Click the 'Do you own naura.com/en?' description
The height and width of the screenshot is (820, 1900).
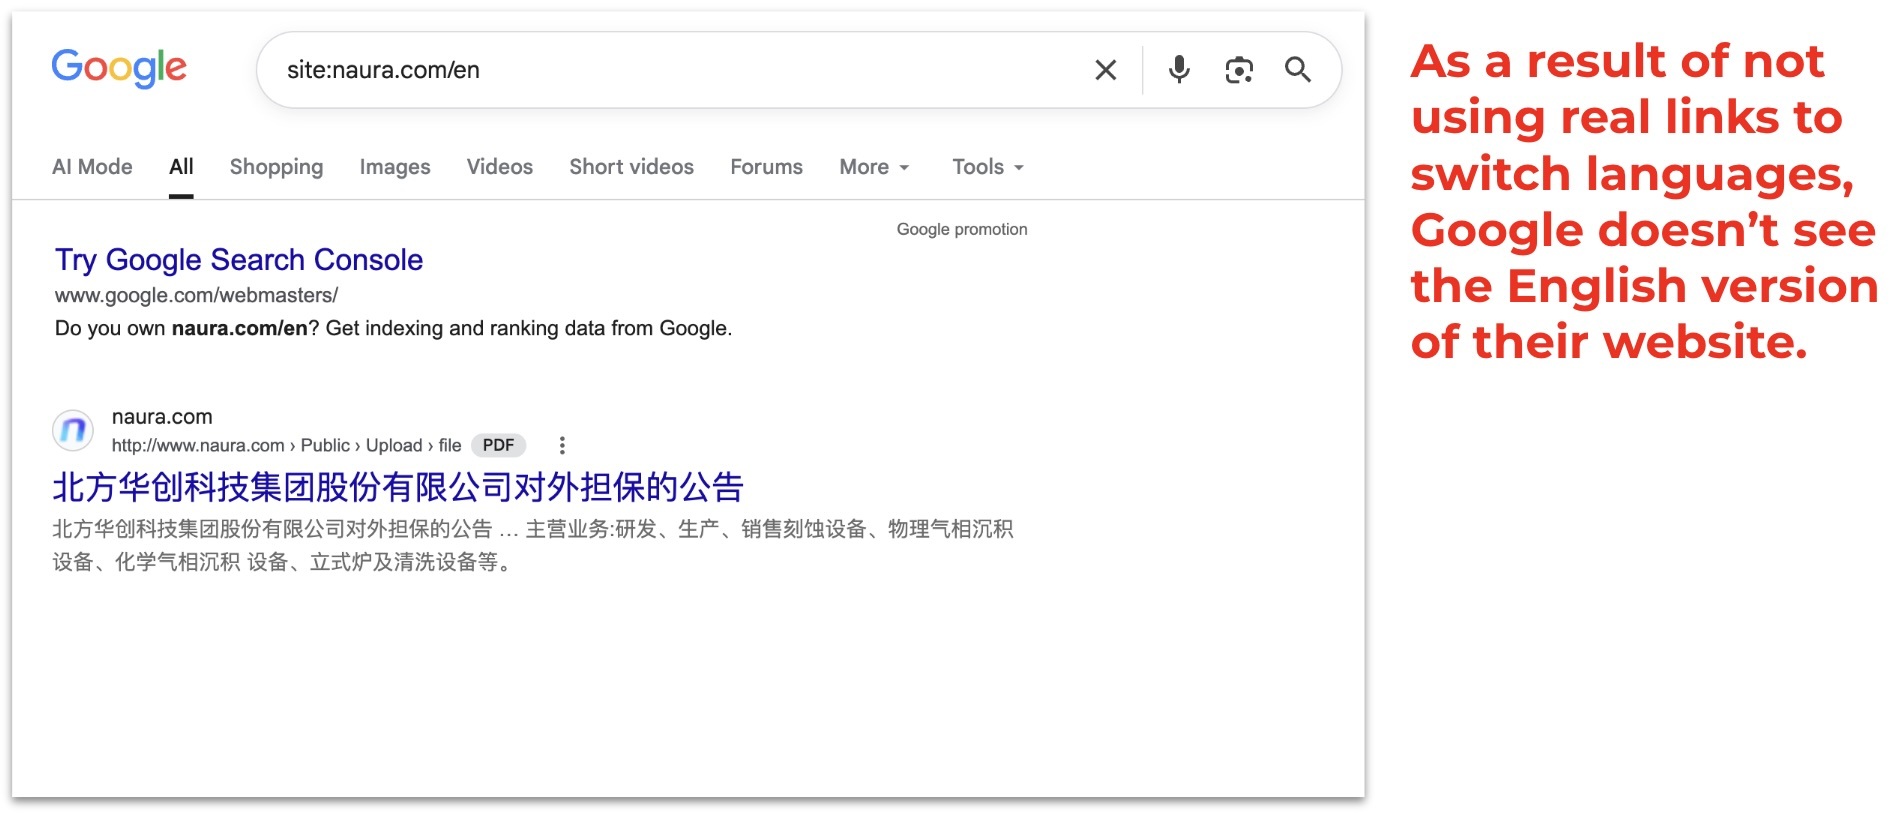tap(393, 329)
